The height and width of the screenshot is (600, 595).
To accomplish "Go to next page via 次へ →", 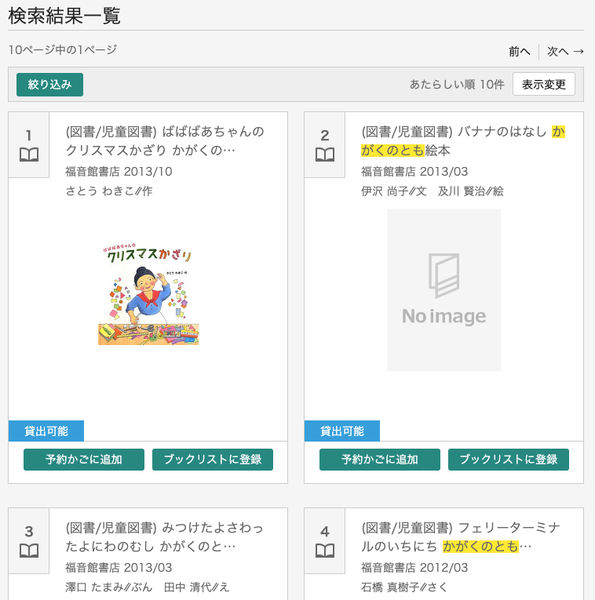I will pyautogui.click(x=565, y=51).
